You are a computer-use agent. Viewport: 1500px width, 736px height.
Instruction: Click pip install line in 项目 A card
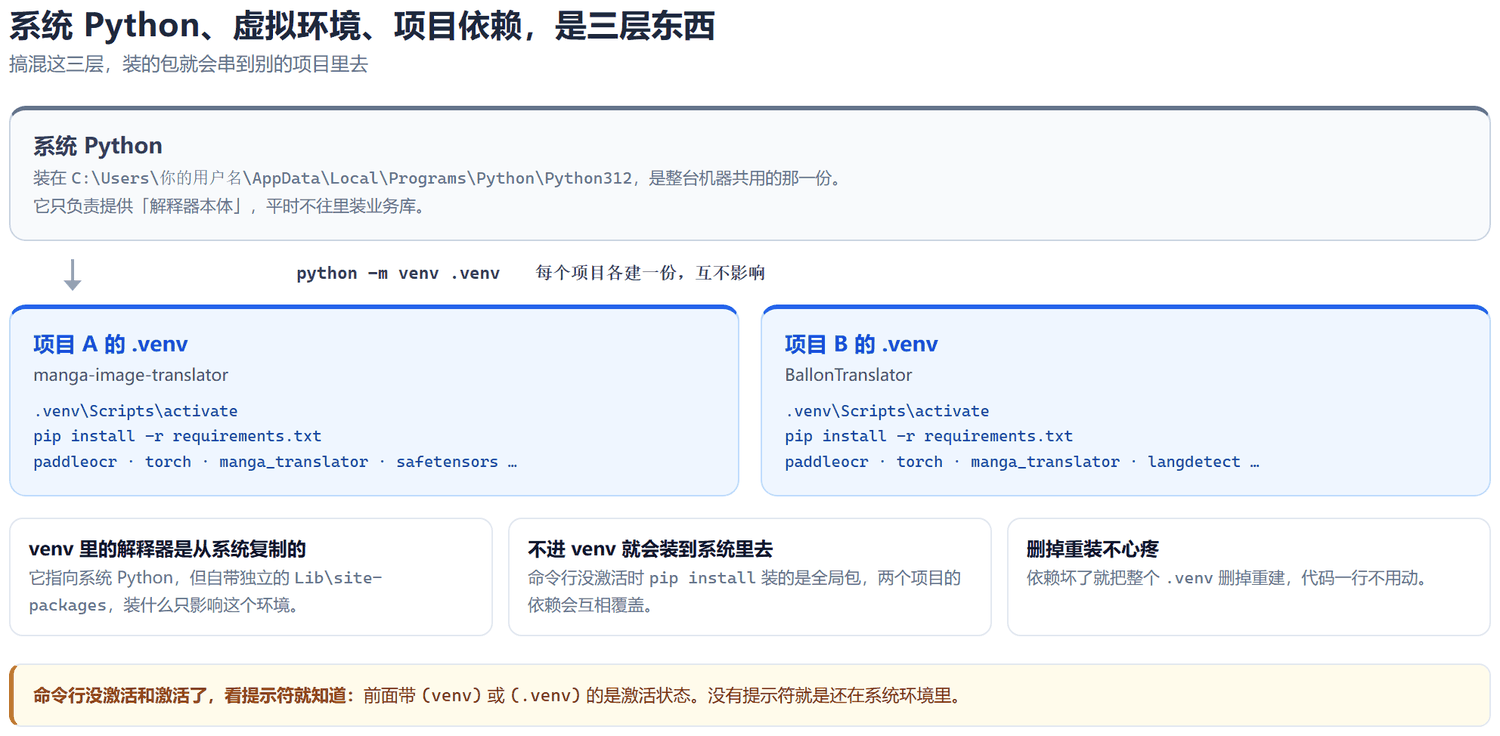click(178, 436)
